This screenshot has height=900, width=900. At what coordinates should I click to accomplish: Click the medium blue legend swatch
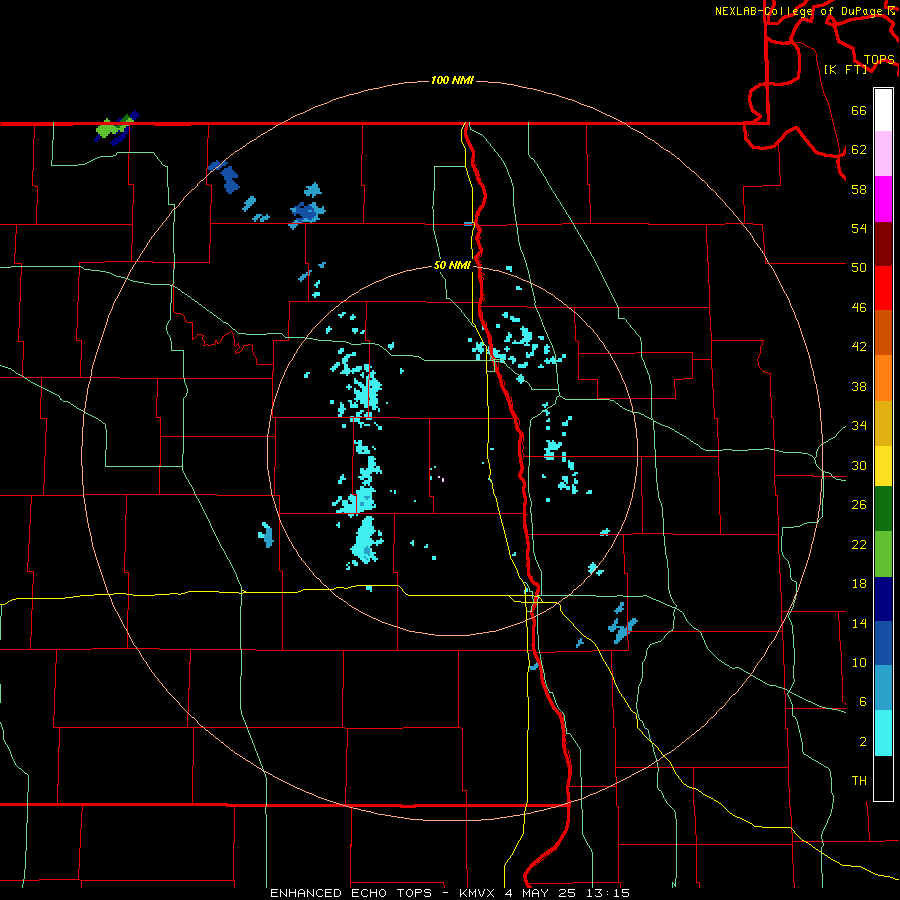coord(883,643)
